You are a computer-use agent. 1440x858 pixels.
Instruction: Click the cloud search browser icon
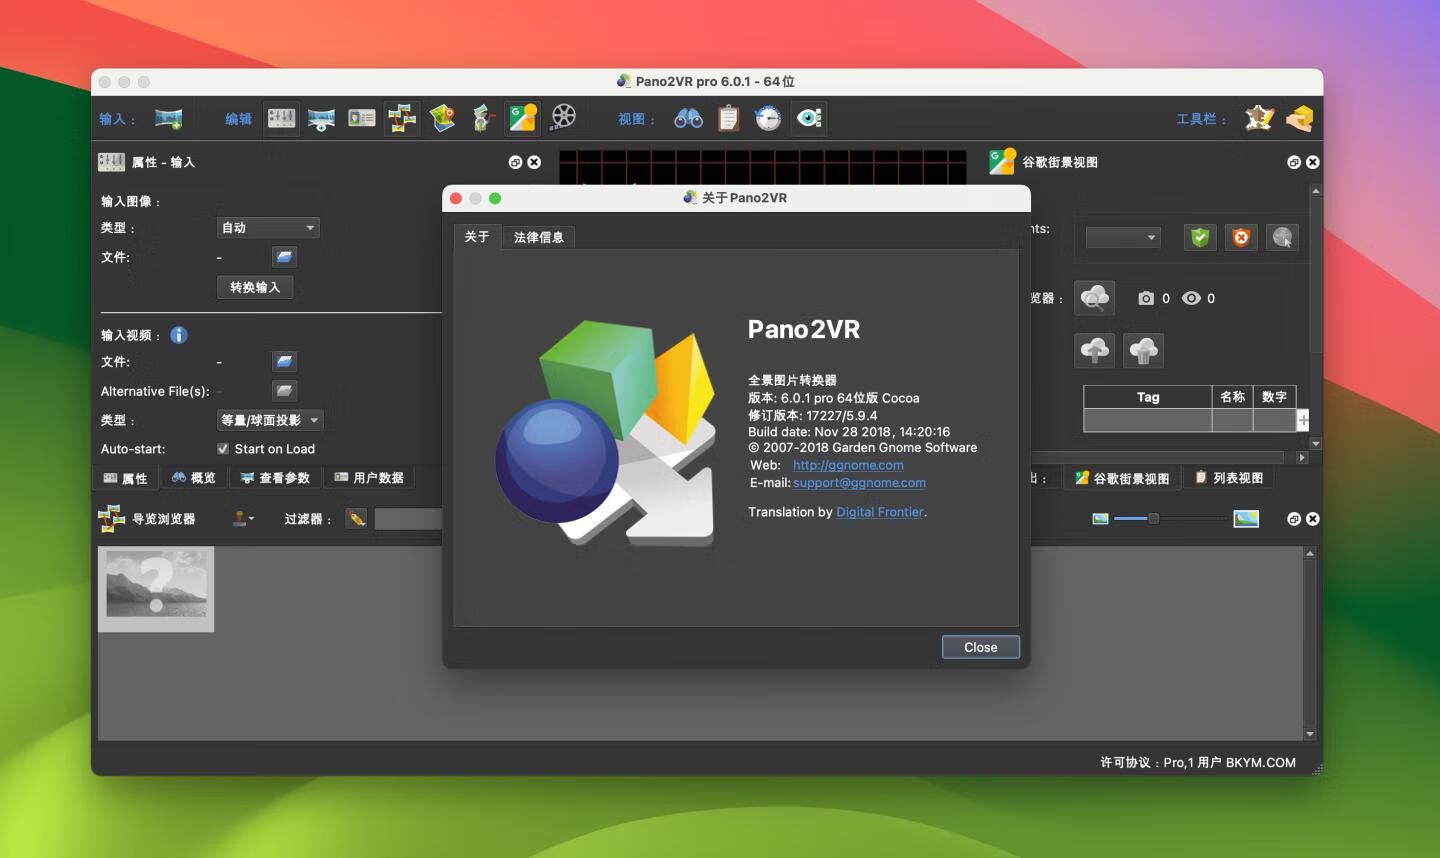click(x=1095, y=297)
